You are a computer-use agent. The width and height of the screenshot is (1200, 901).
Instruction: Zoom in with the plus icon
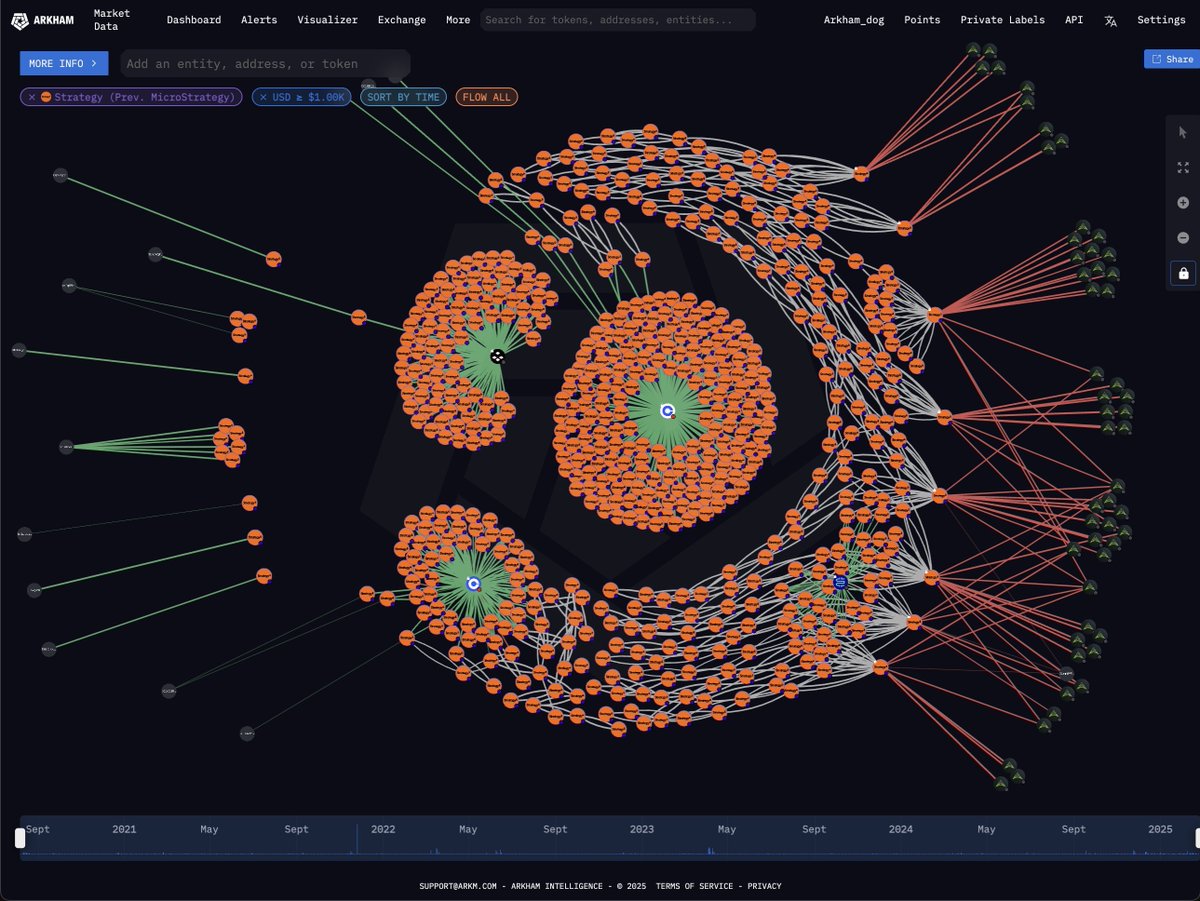pos(1183,203)
